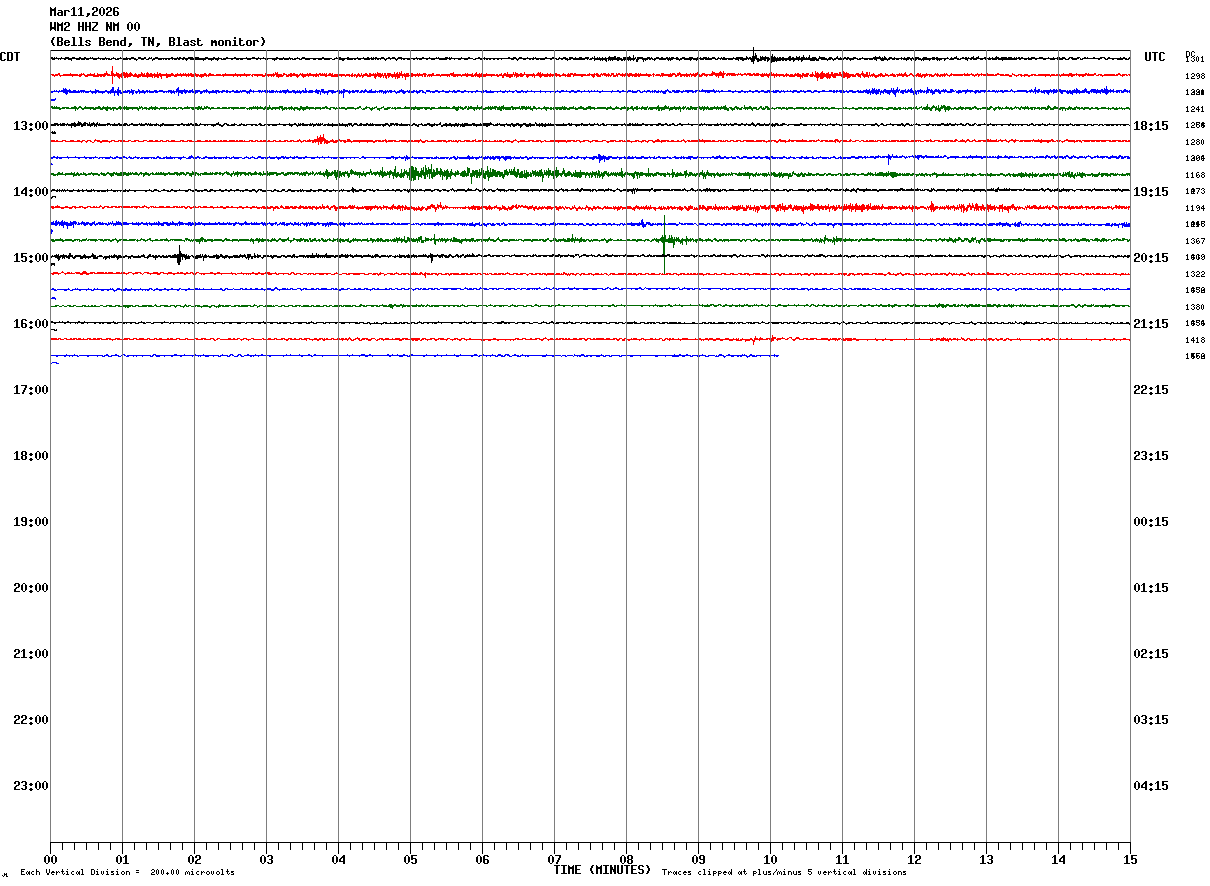The width and height of the screenshot is (1210, 886).
Task: Click the black spike near minute 2 at 15:00
Action: coord(179,256)
